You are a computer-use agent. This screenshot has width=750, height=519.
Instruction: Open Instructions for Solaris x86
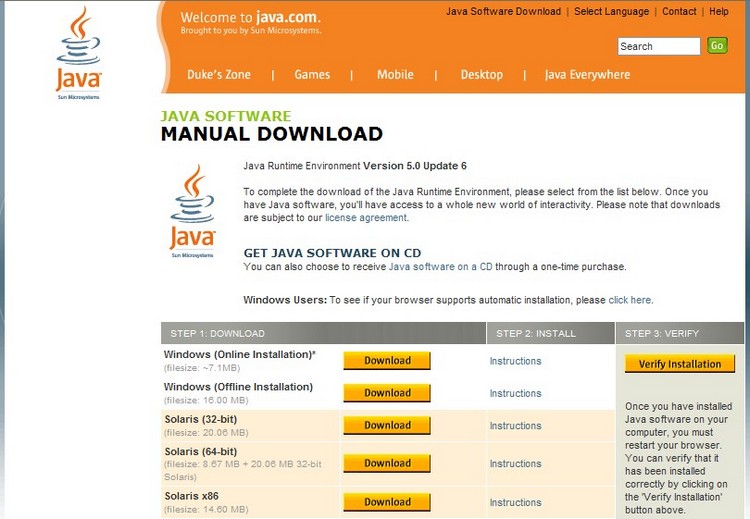[x=515, y=502]
